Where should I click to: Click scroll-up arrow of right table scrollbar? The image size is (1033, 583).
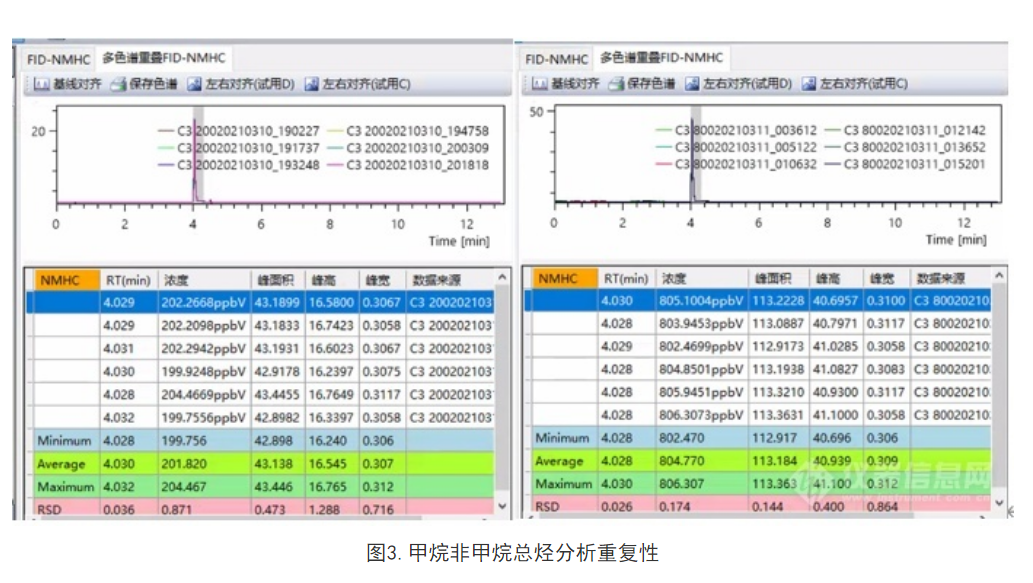click(998, 275)
